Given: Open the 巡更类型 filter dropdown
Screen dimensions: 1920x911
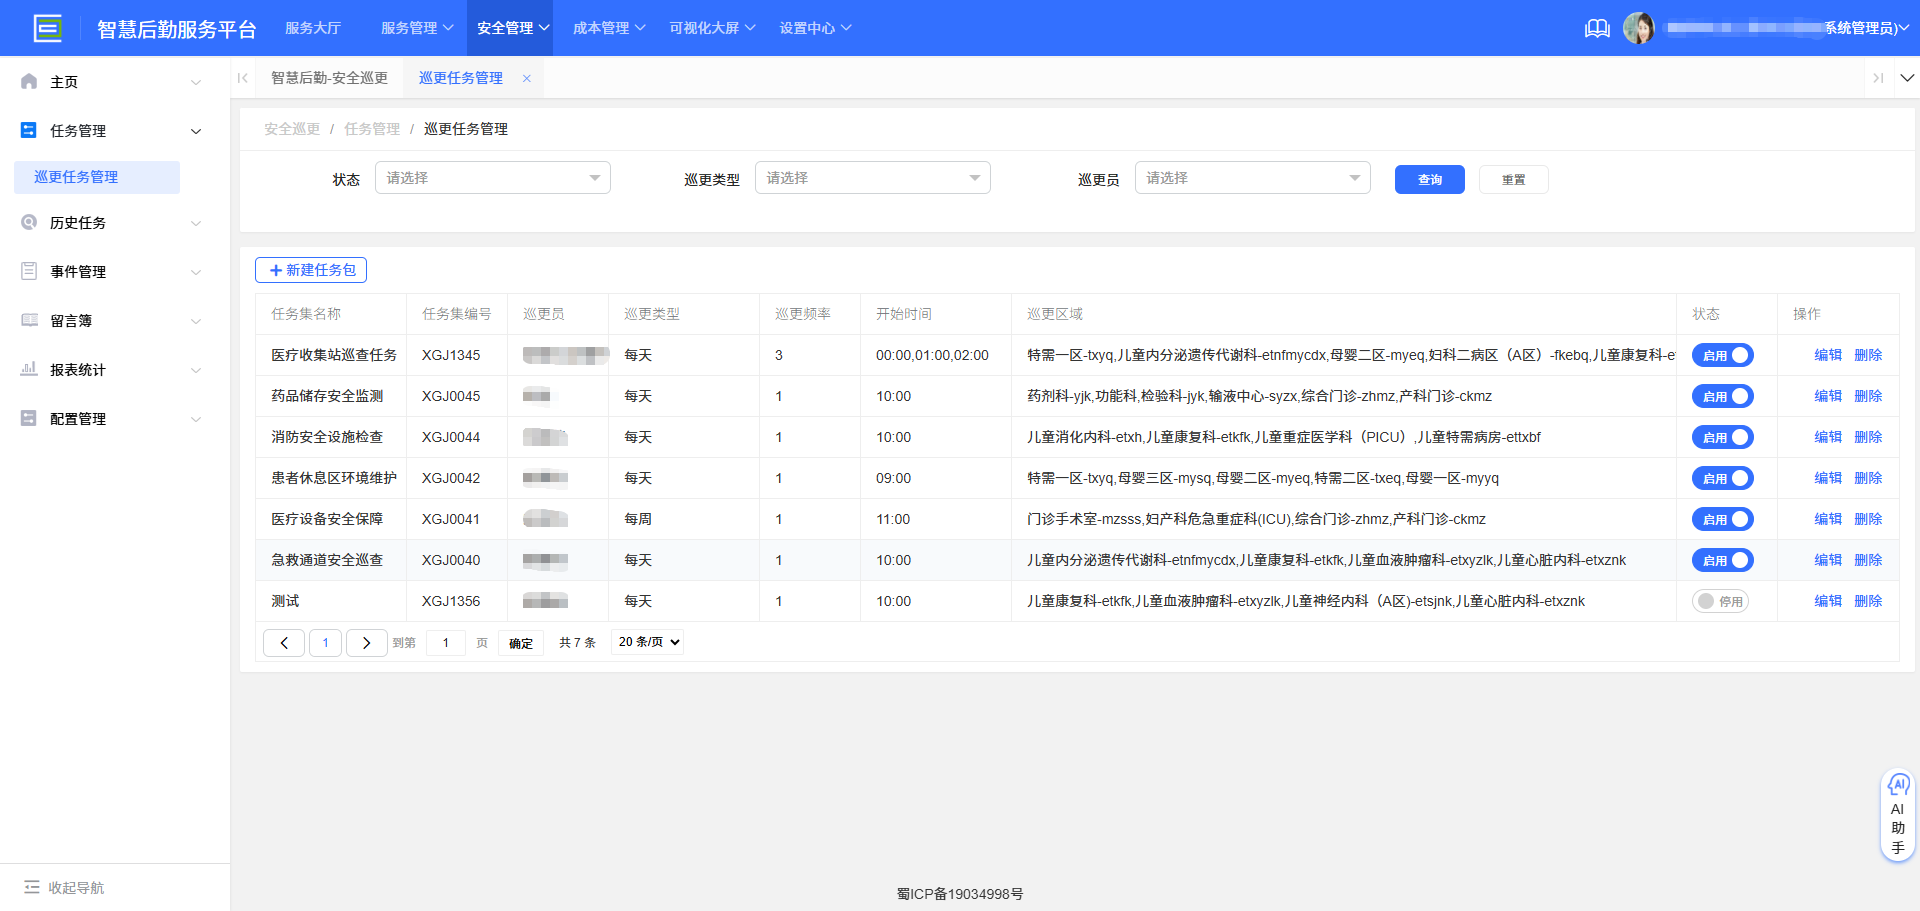Looking at the screenshot, I should click(x=872, y=177).
